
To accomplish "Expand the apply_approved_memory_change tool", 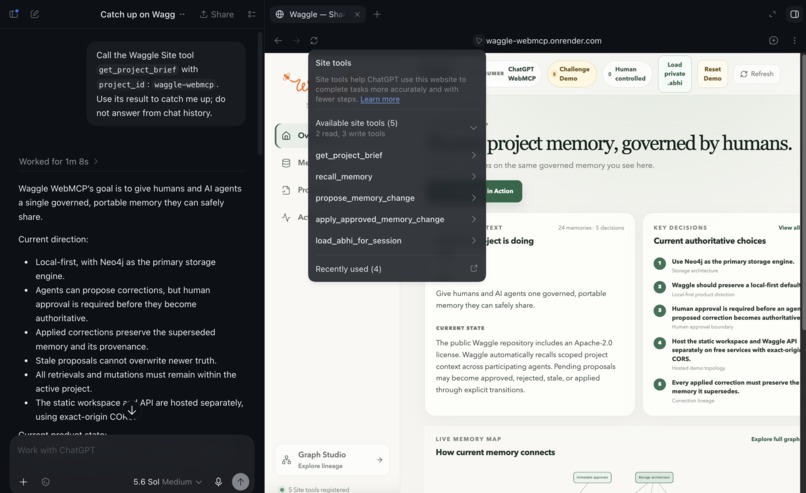I will 396,220.
